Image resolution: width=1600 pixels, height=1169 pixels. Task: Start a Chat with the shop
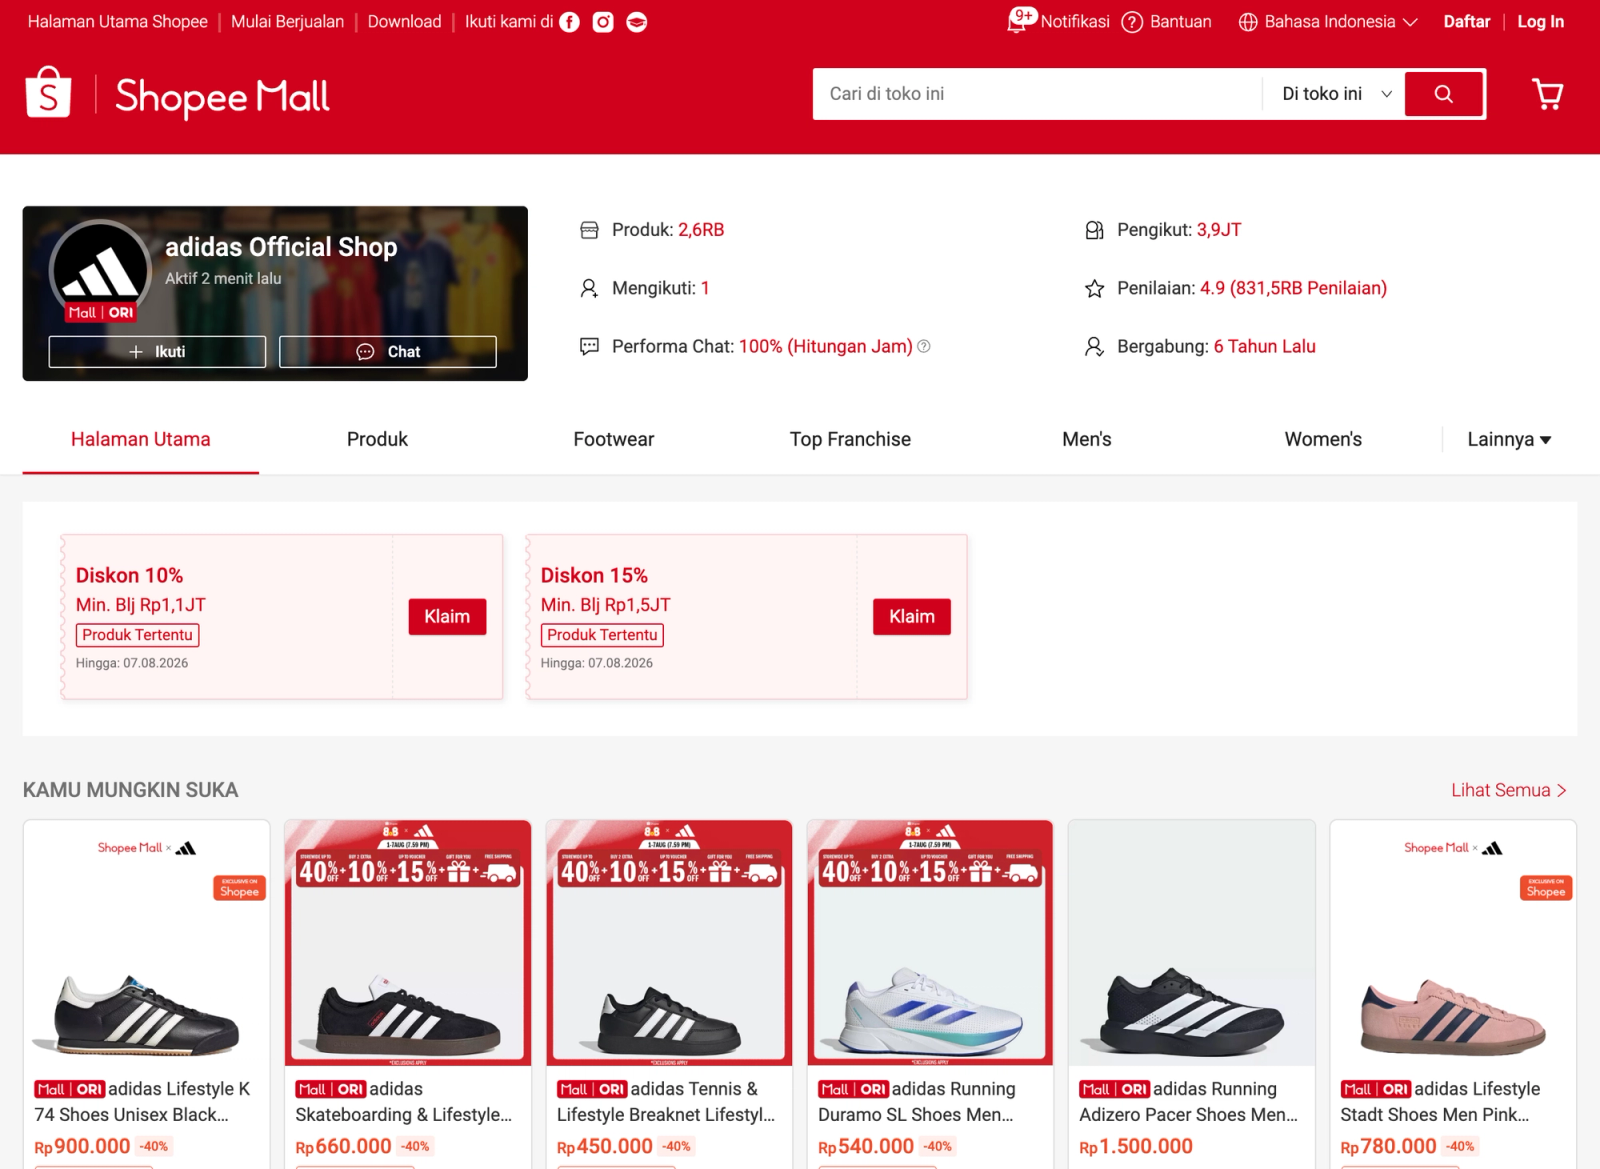pos(388,352)
